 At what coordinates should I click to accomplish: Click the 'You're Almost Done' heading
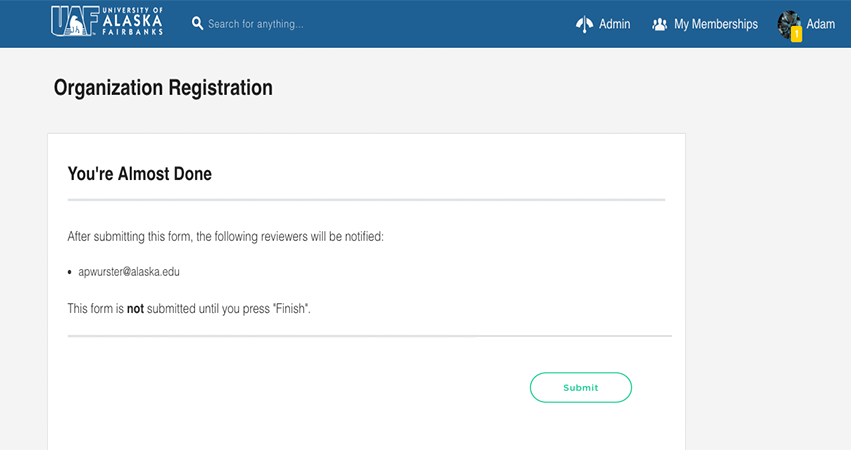[x=139, y=173]
